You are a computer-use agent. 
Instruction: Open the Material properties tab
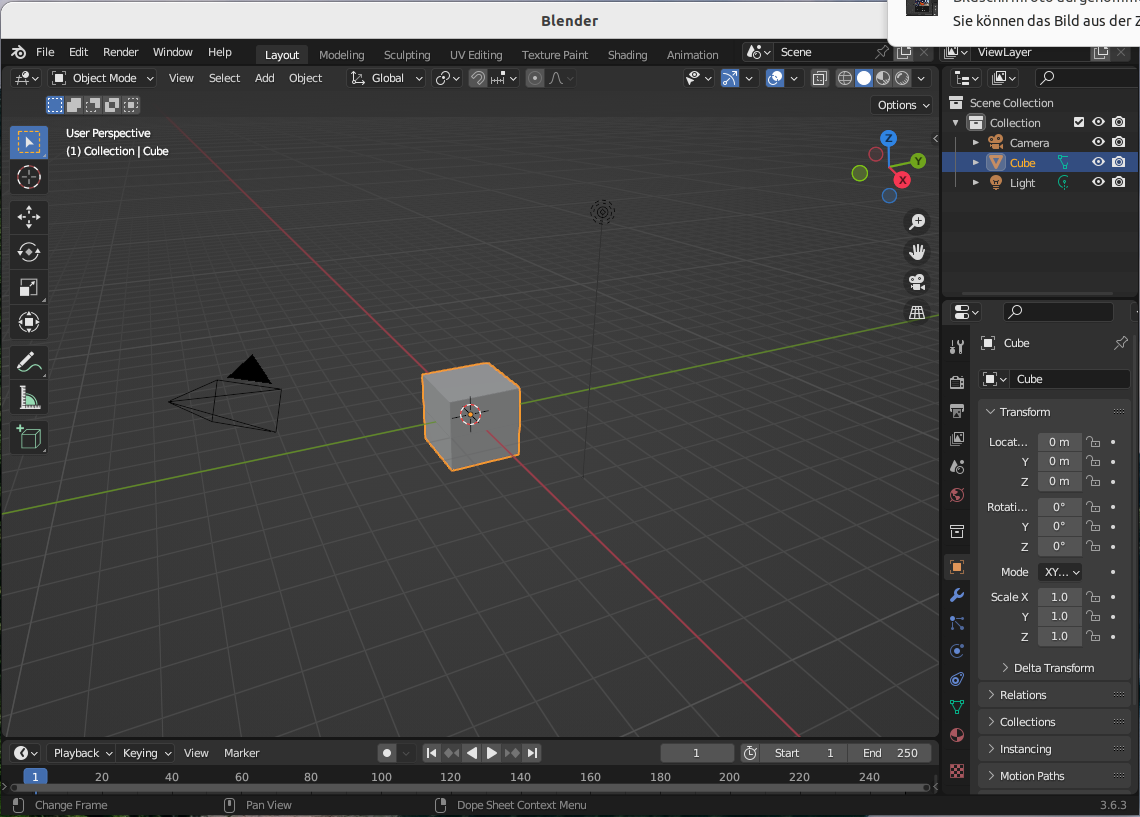point(957,735)
